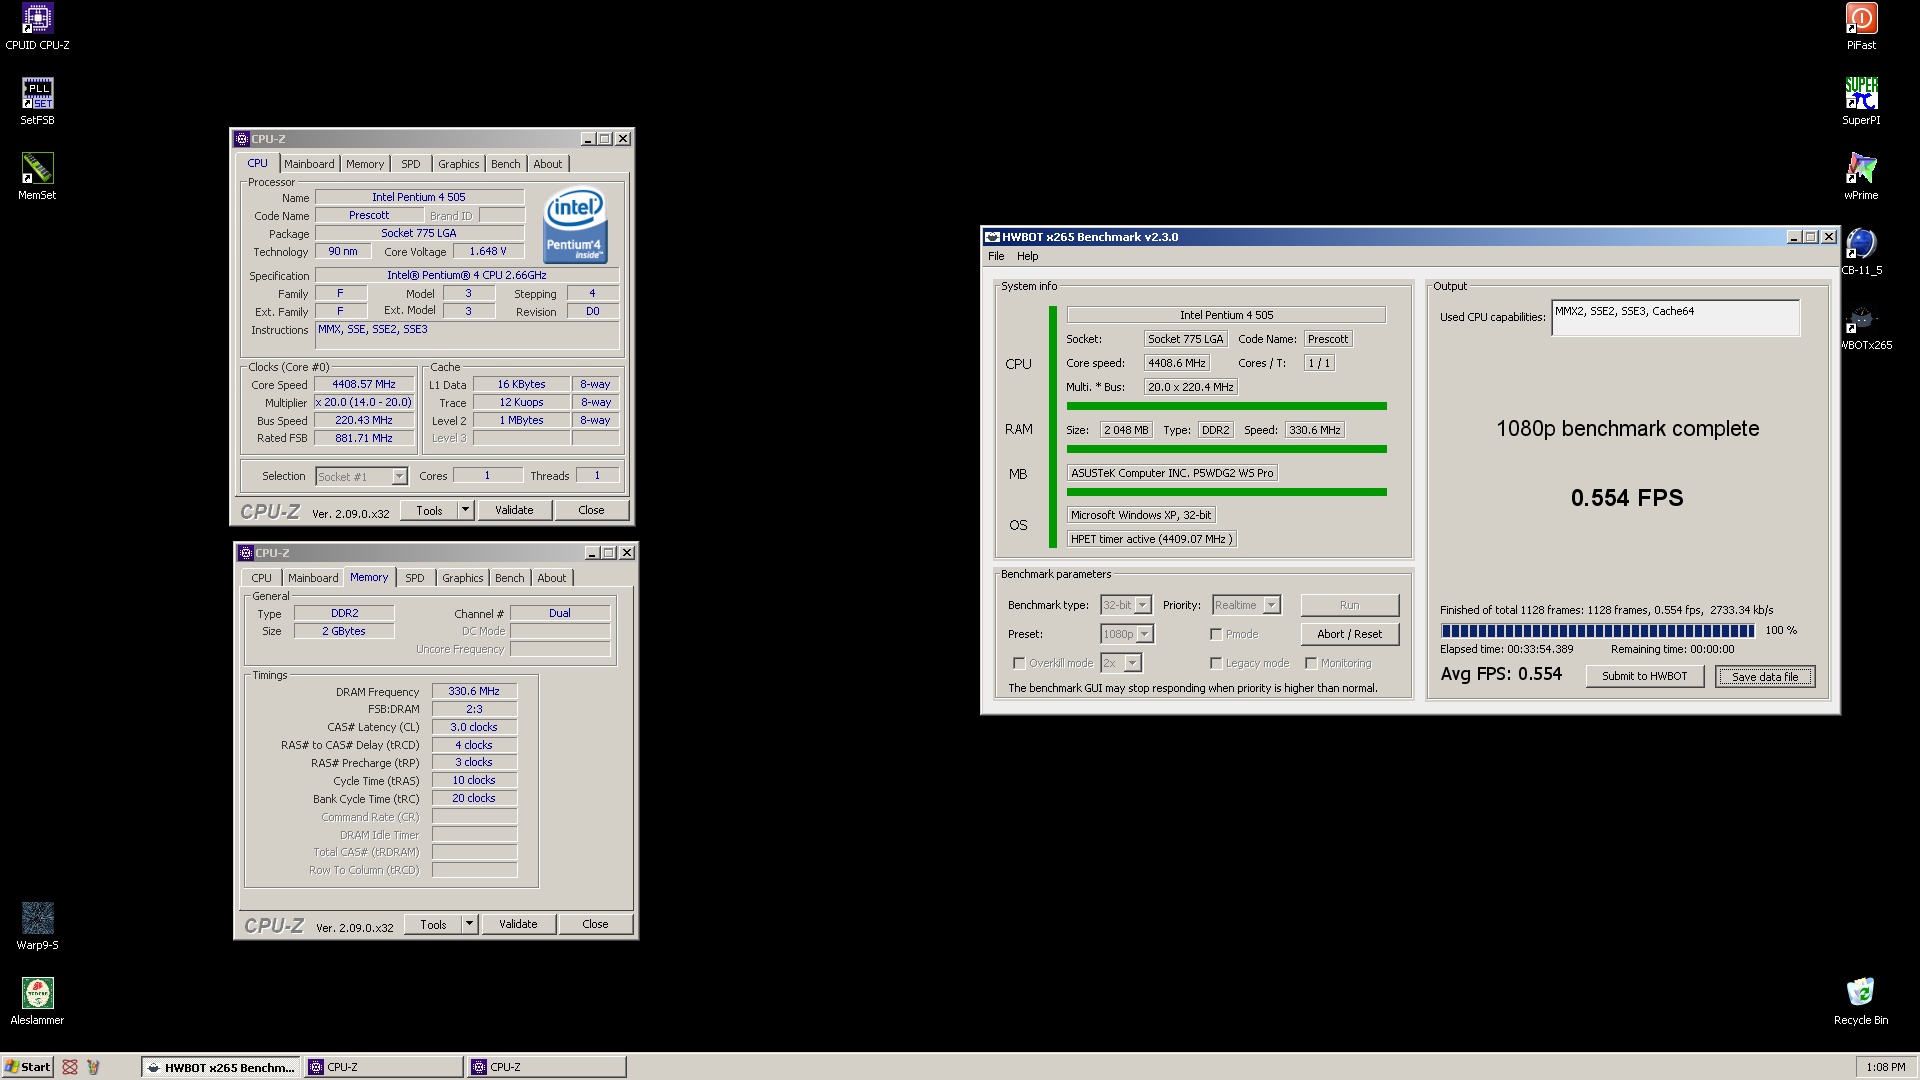Open the Windows Start menu

pos(27,1067)
